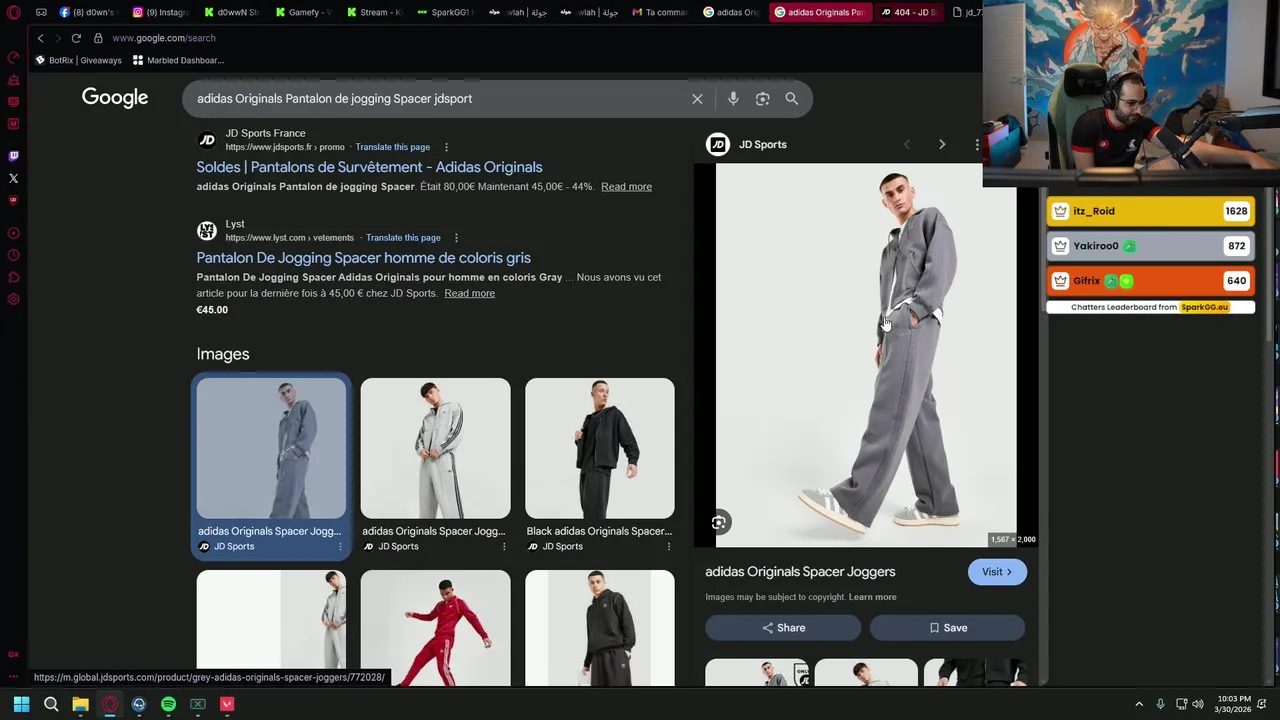Viewport: 1280px width, 720px height.
Task: Search inside image with the Lens overlay icon
Action: point(718,523)
